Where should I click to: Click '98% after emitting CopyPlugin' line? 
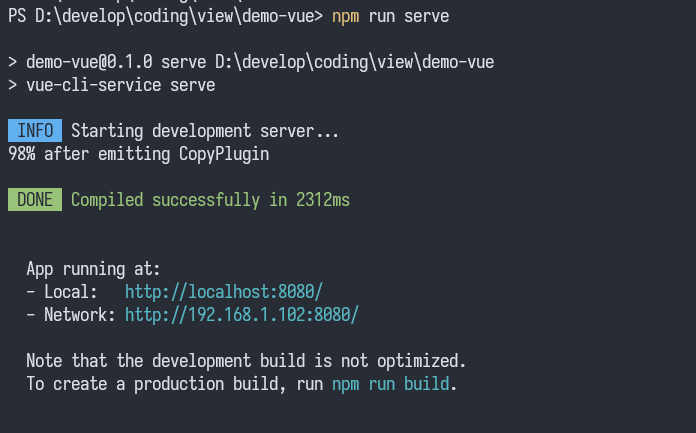(138, 154)
